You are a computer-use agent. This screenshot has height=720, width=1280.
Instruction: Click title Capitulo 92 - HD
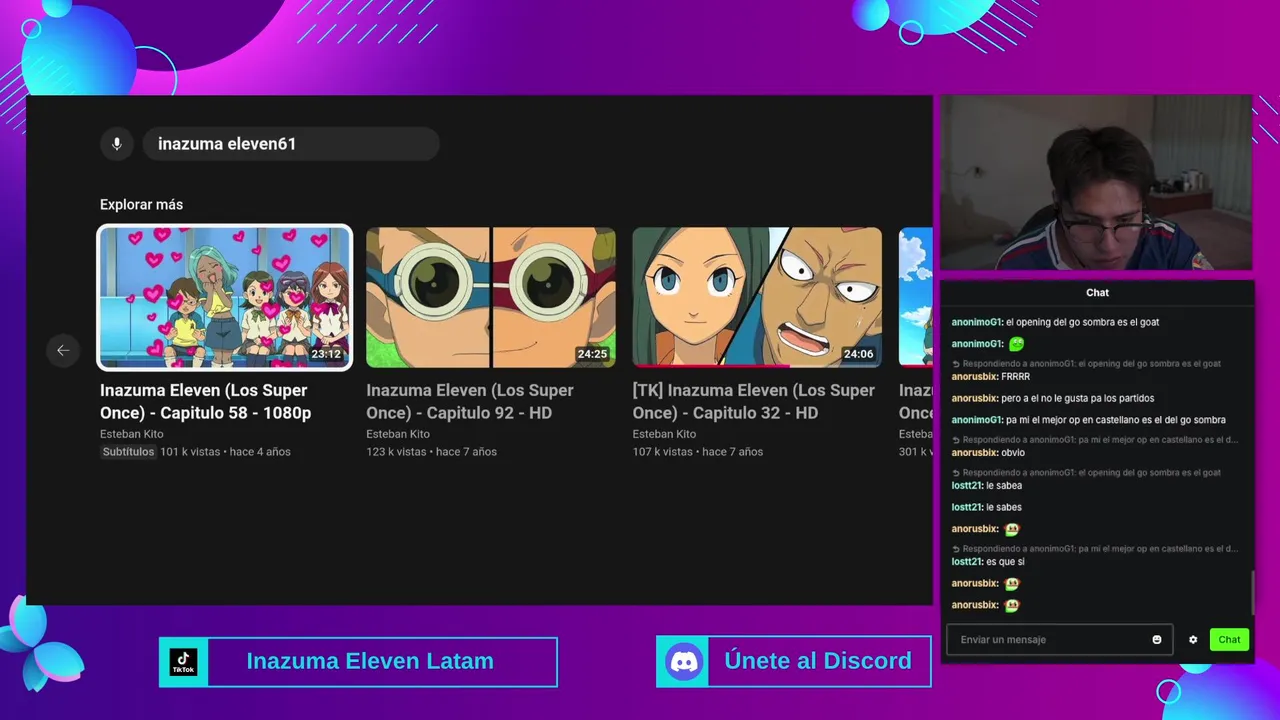[x=470, y=401]
